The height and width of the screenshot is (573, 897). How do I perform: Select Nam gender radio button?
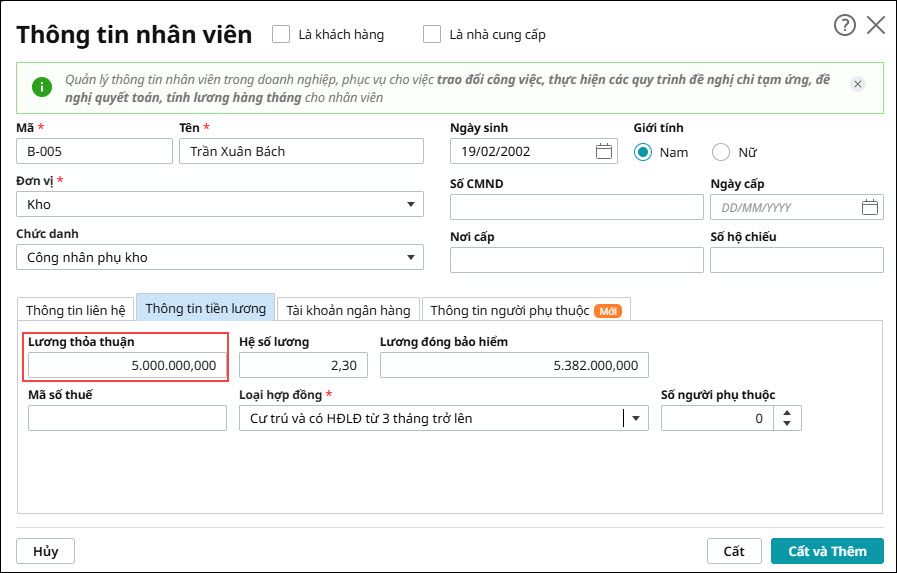point(643,153)
